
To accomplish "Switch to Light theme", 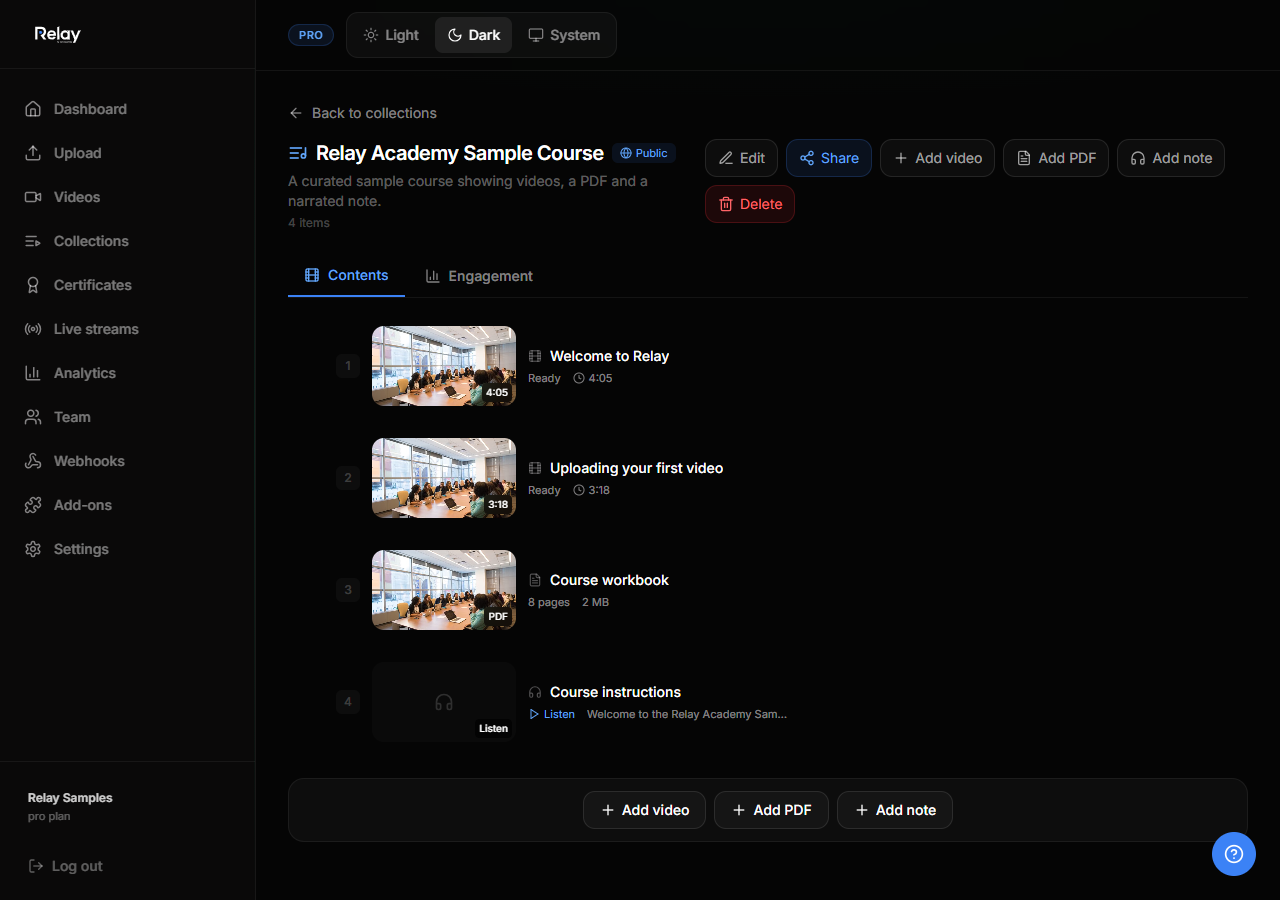I will [391, 35].
